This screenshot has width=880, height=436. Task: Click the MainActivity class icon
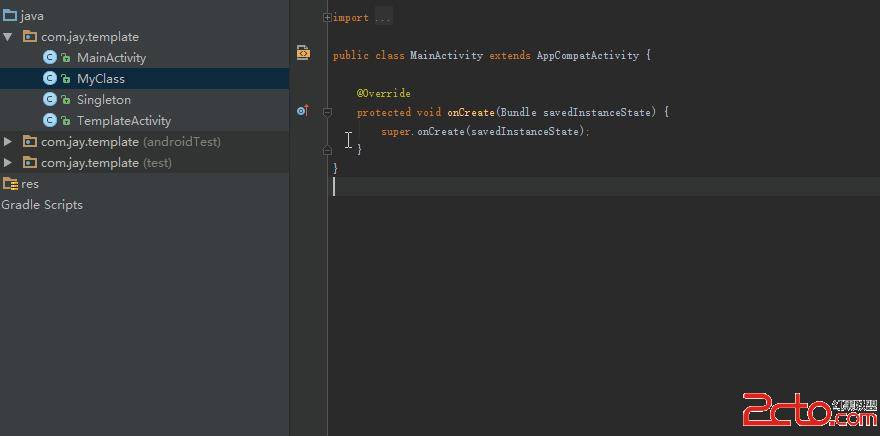[50, 57]
